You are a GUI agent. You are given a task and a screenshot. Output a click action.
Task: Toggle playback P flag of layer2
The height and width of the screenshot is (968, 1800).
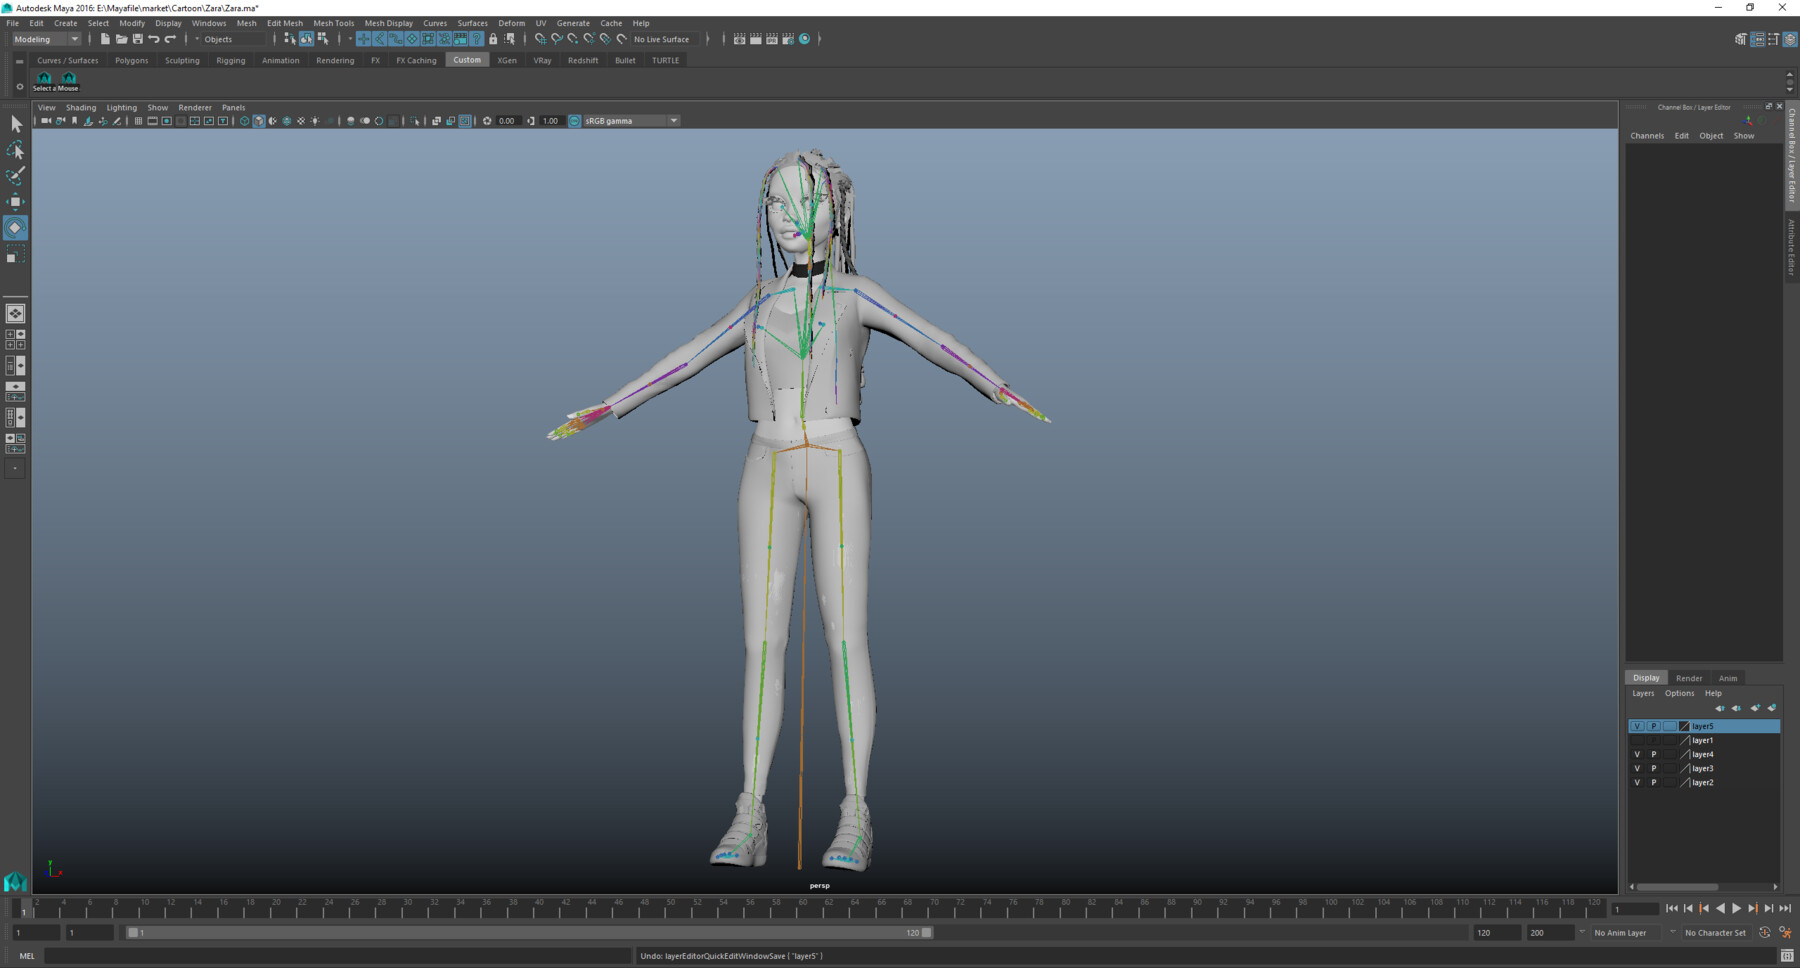coord(1653,783)
